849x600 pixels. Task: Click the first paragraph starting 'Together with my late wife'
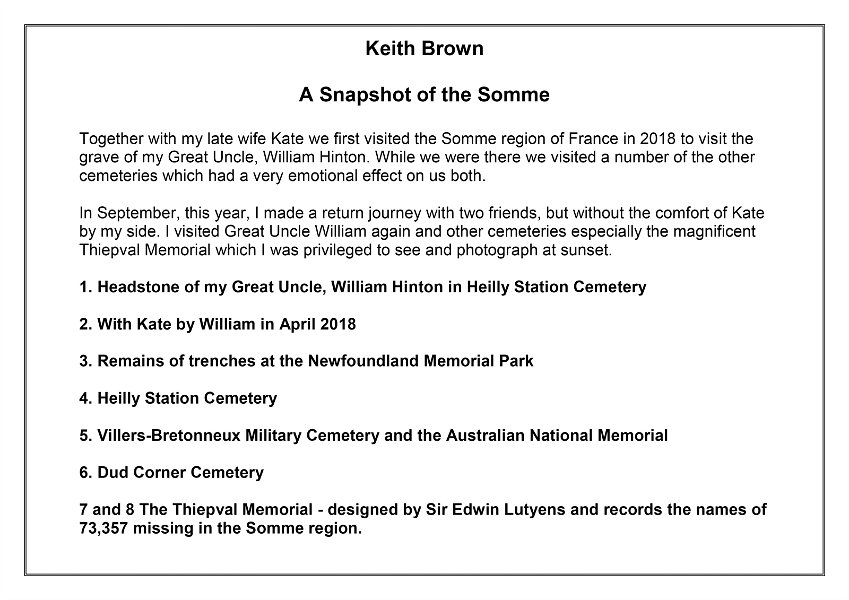tap(417, 157)
